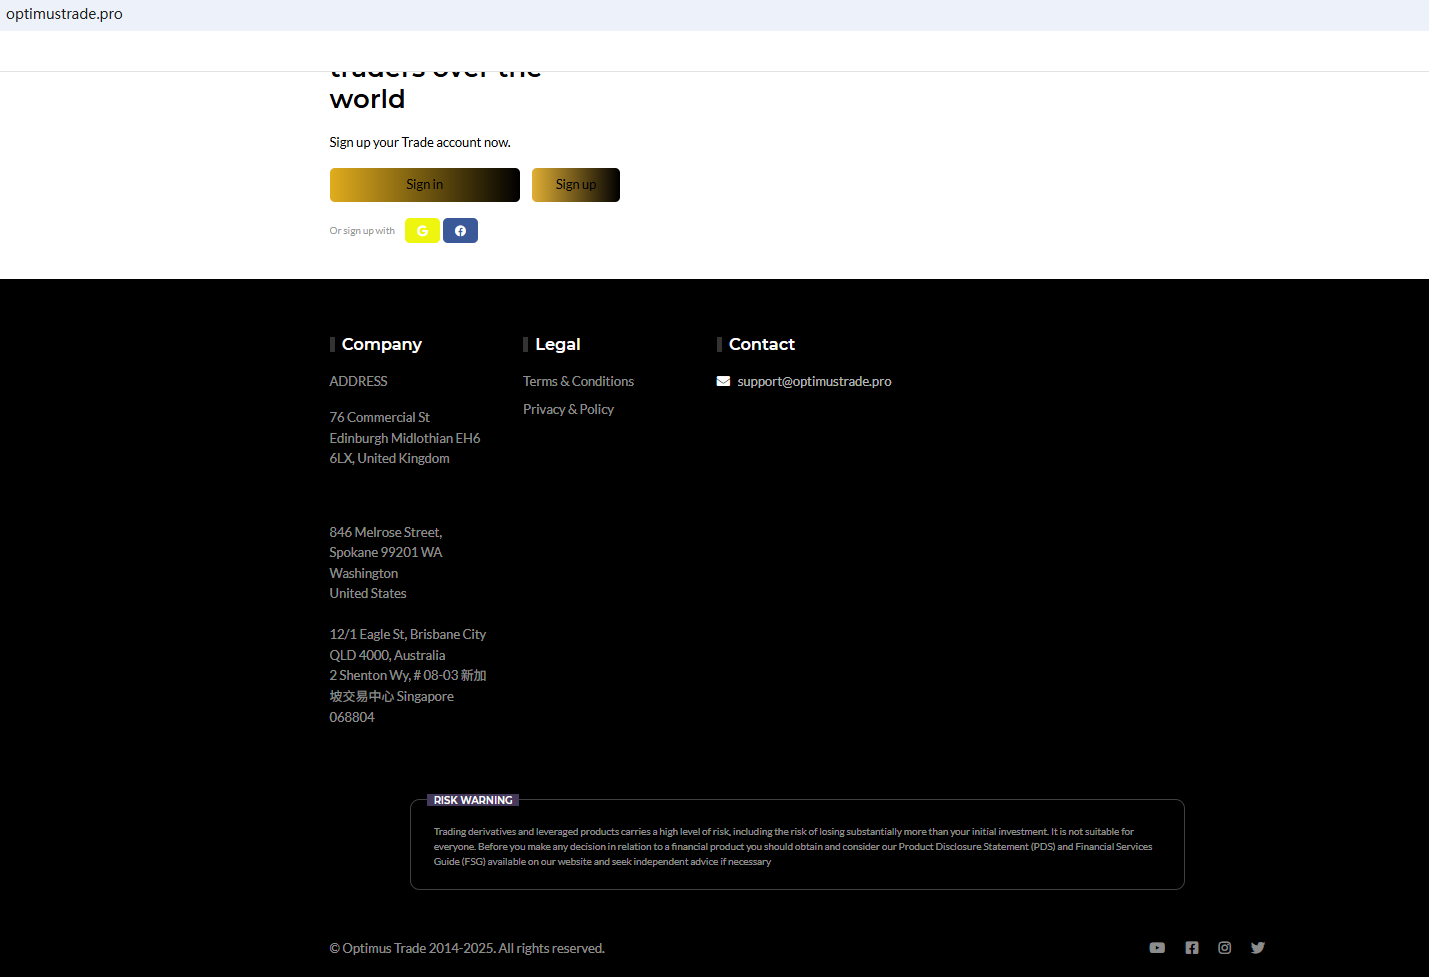Click the 'Washington' address line
Image resolution: width=1429 pixels, height=977 pixels.
tap(364, 573)
